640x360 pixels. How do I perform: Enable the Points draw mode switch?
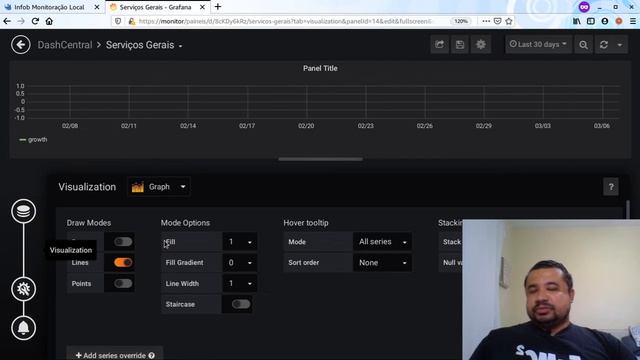(x=123, y=283)
